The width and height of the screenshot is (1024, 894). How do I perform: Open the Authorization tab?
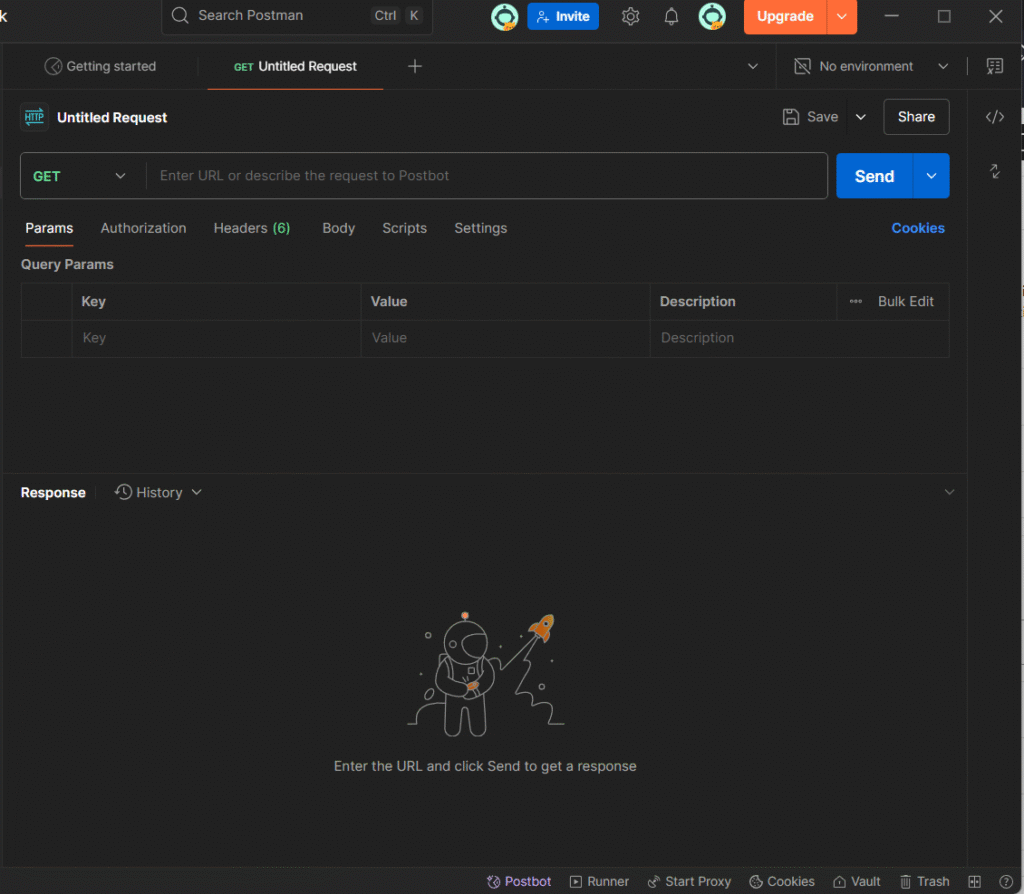[143, 228]
